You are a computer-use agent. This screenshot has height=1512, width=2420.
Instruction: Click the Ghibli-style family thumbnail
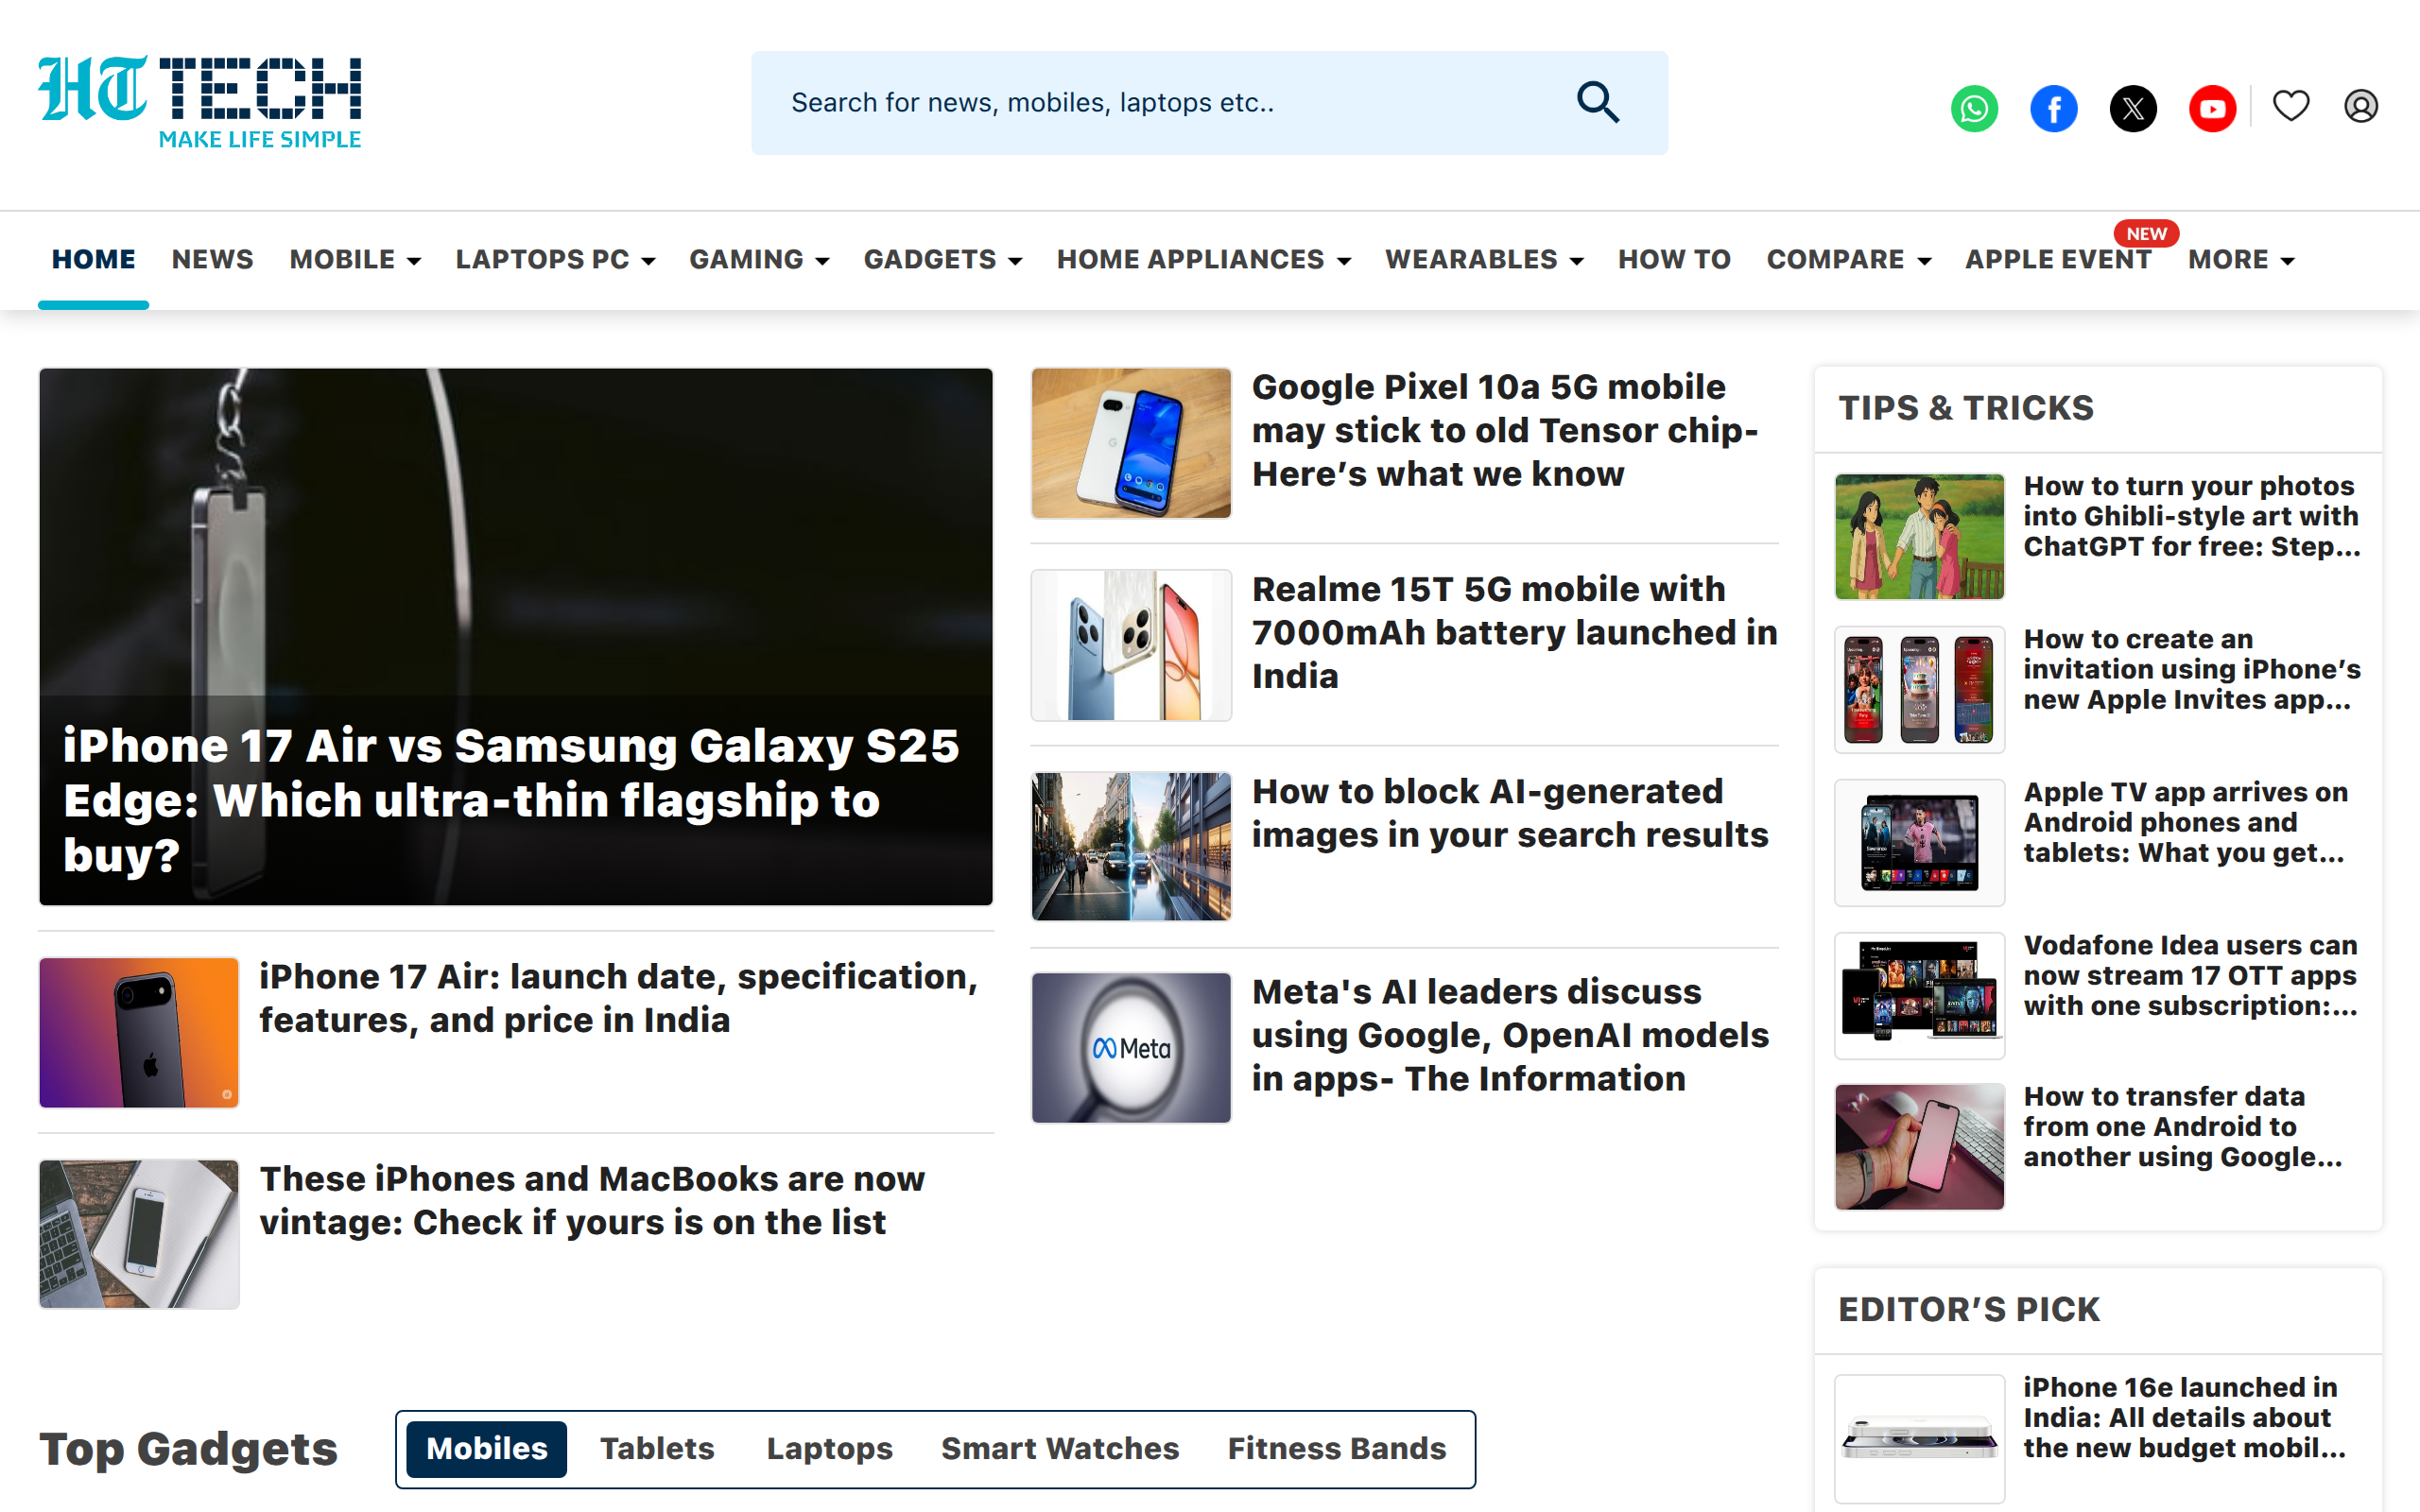(1919, 536)
